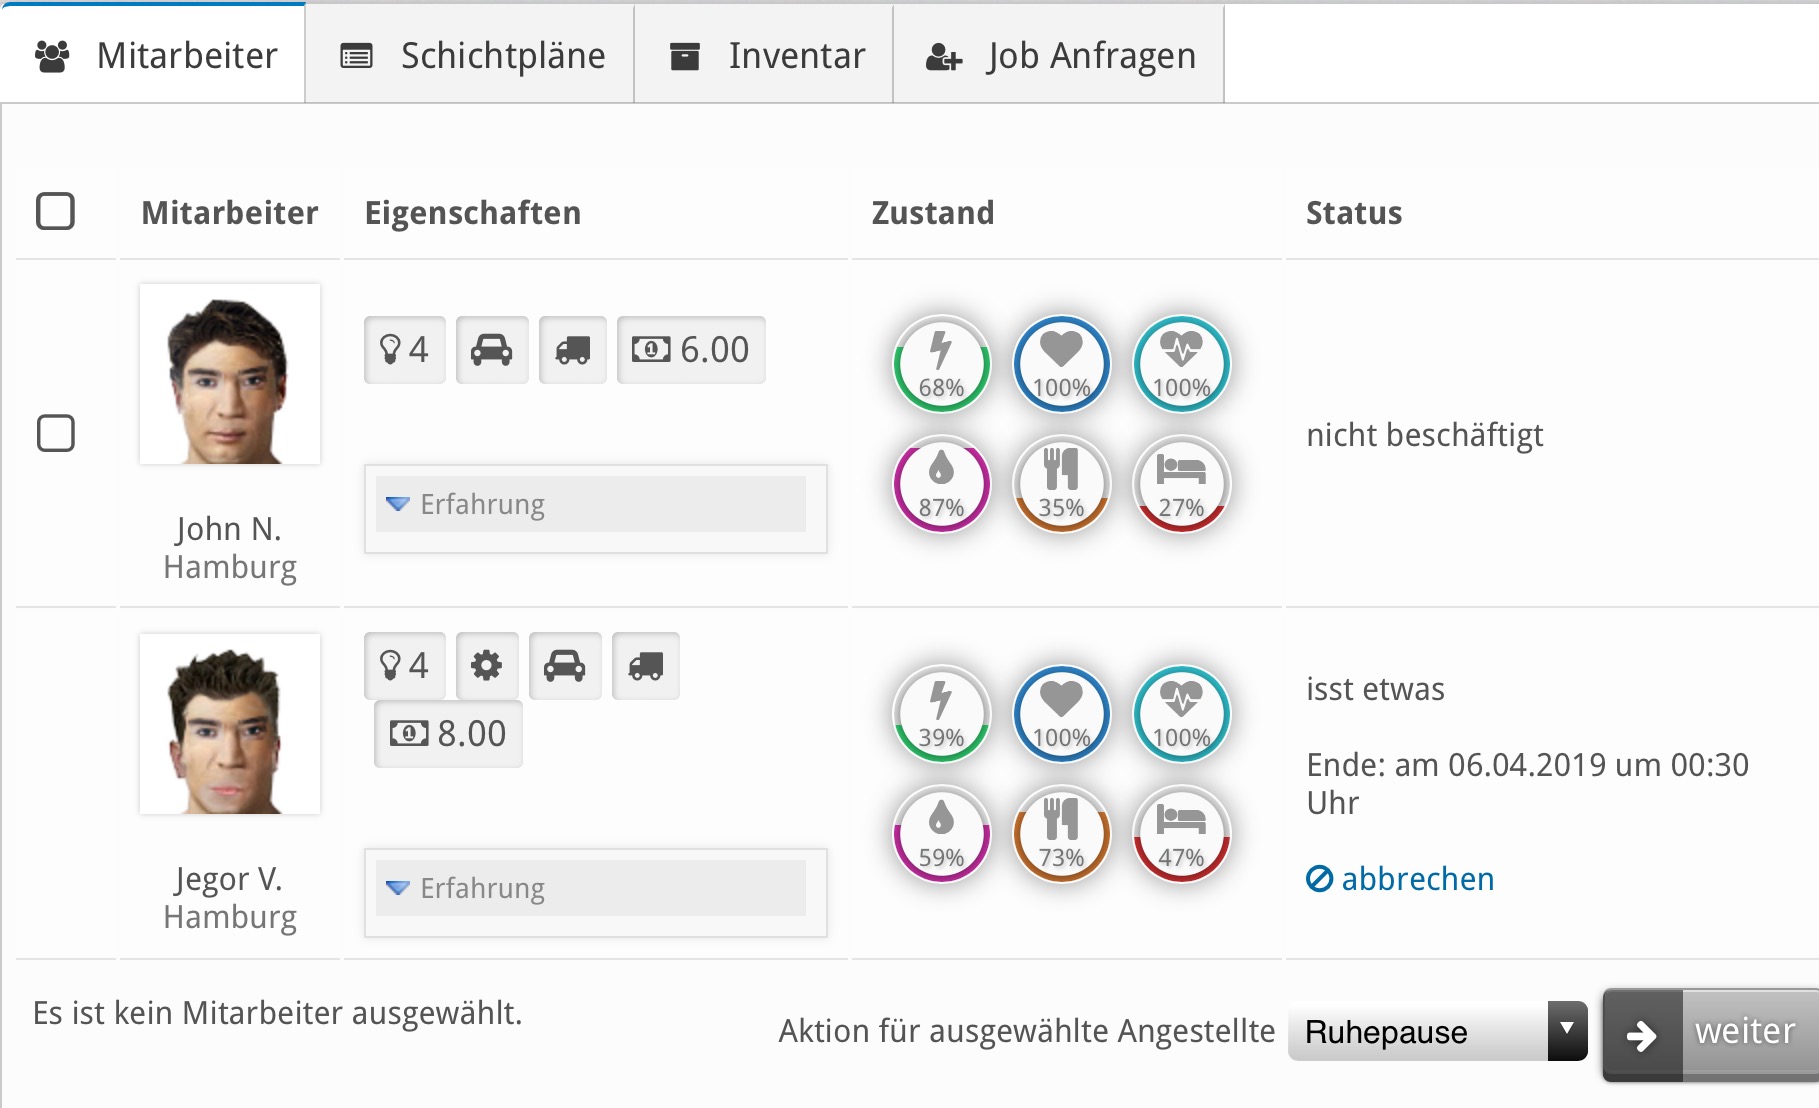
Task: Click John N.'s car license icon
Action: 491,350
